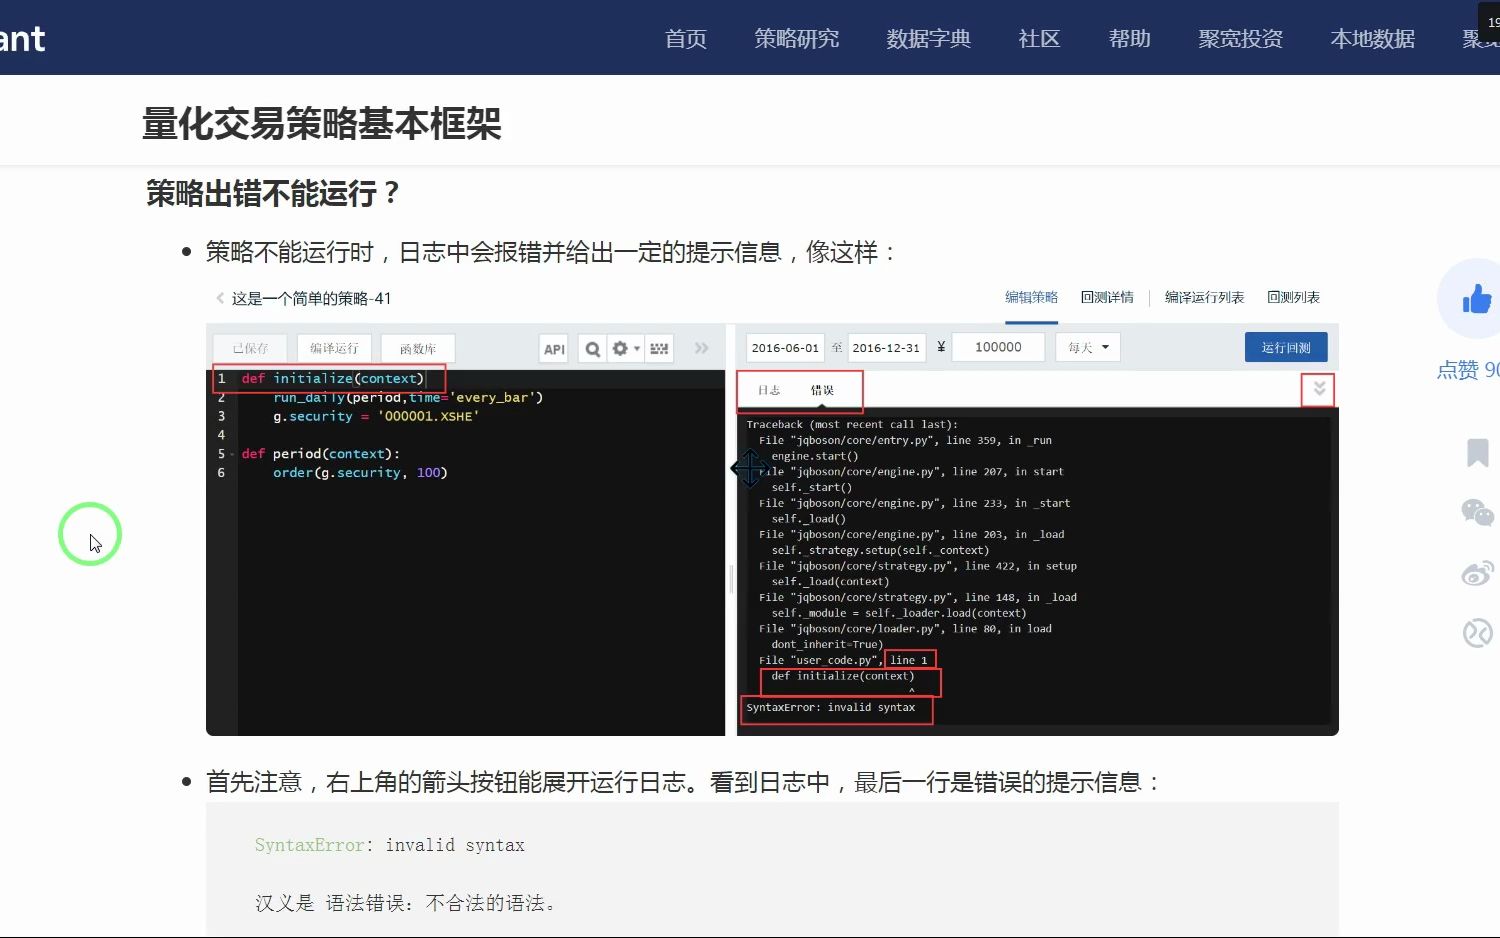Click the 策略出错不能运行? section heading
Screen dimensions: 1500x938
273,193
